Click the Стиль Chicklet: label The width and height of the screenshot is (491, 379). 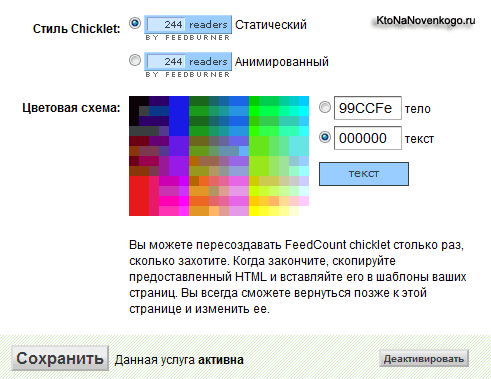click(x=77, y=29)
